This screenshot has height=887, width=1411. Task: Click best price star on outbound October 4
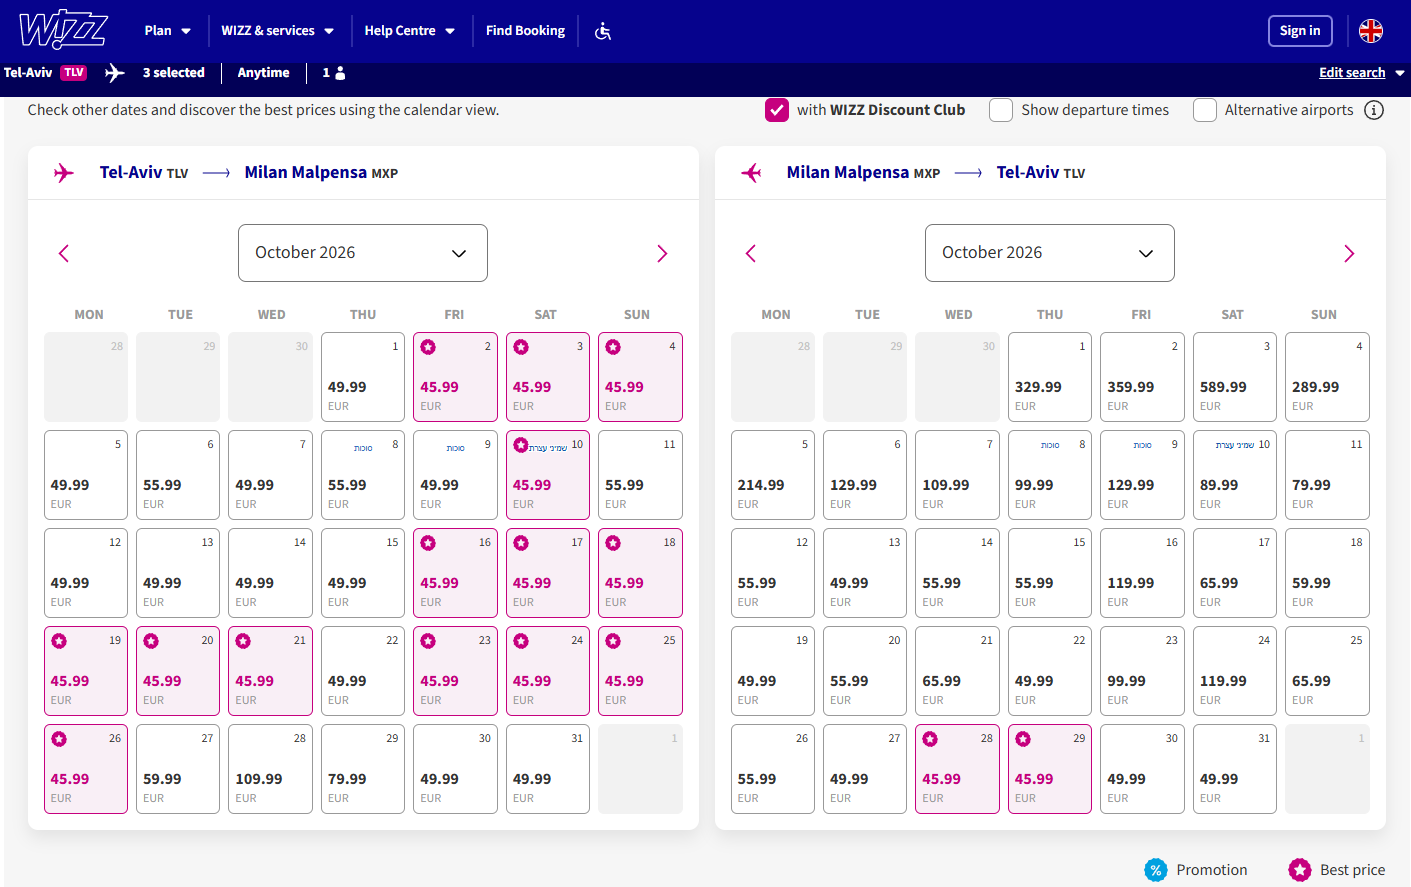click(613, 347)
